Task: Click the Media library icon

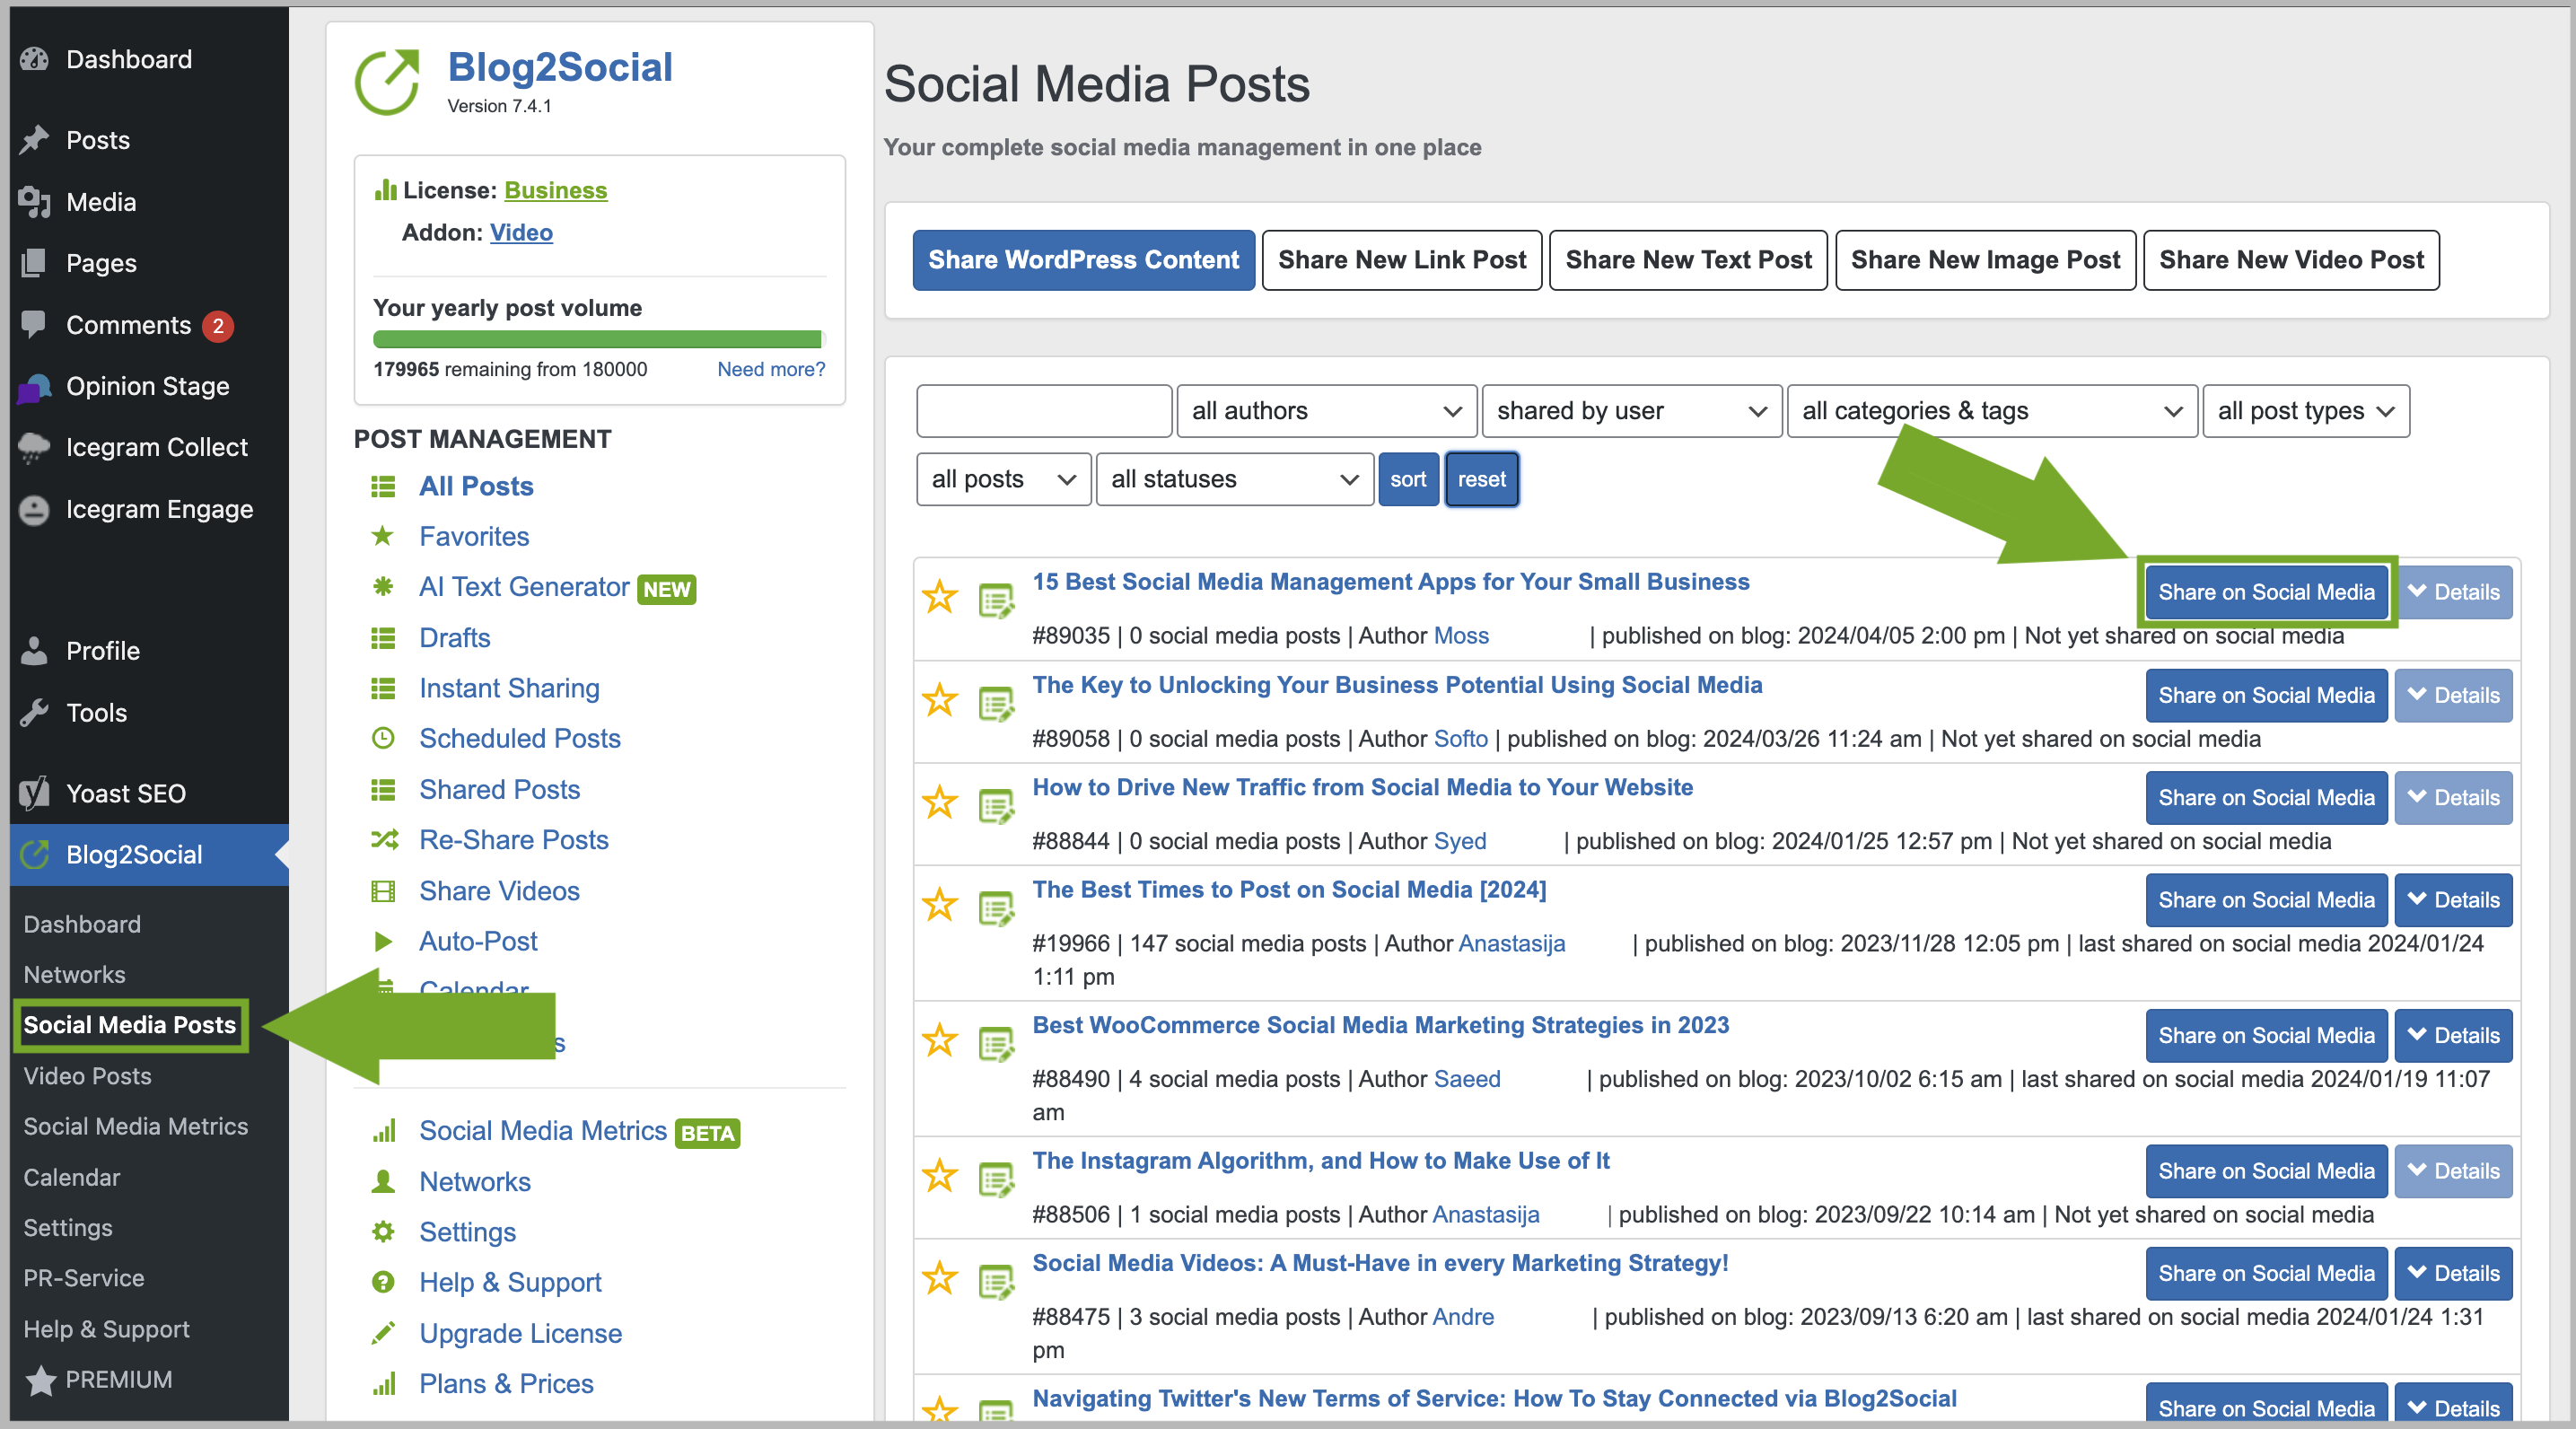Action: click(x=34, y=202)
